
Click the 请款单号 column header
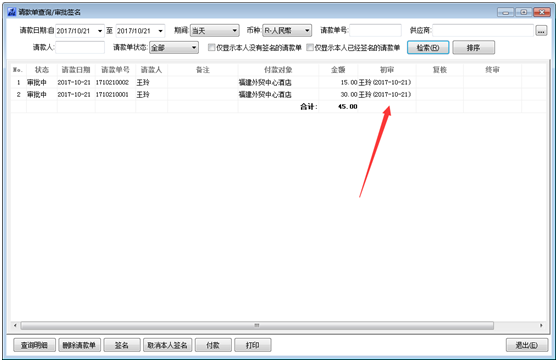[x=115, y=70]
